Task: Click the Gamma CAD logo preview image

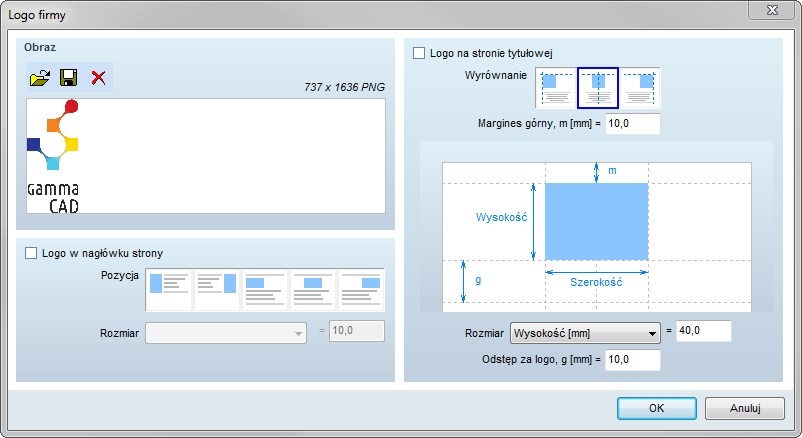Action: point(53,156)
